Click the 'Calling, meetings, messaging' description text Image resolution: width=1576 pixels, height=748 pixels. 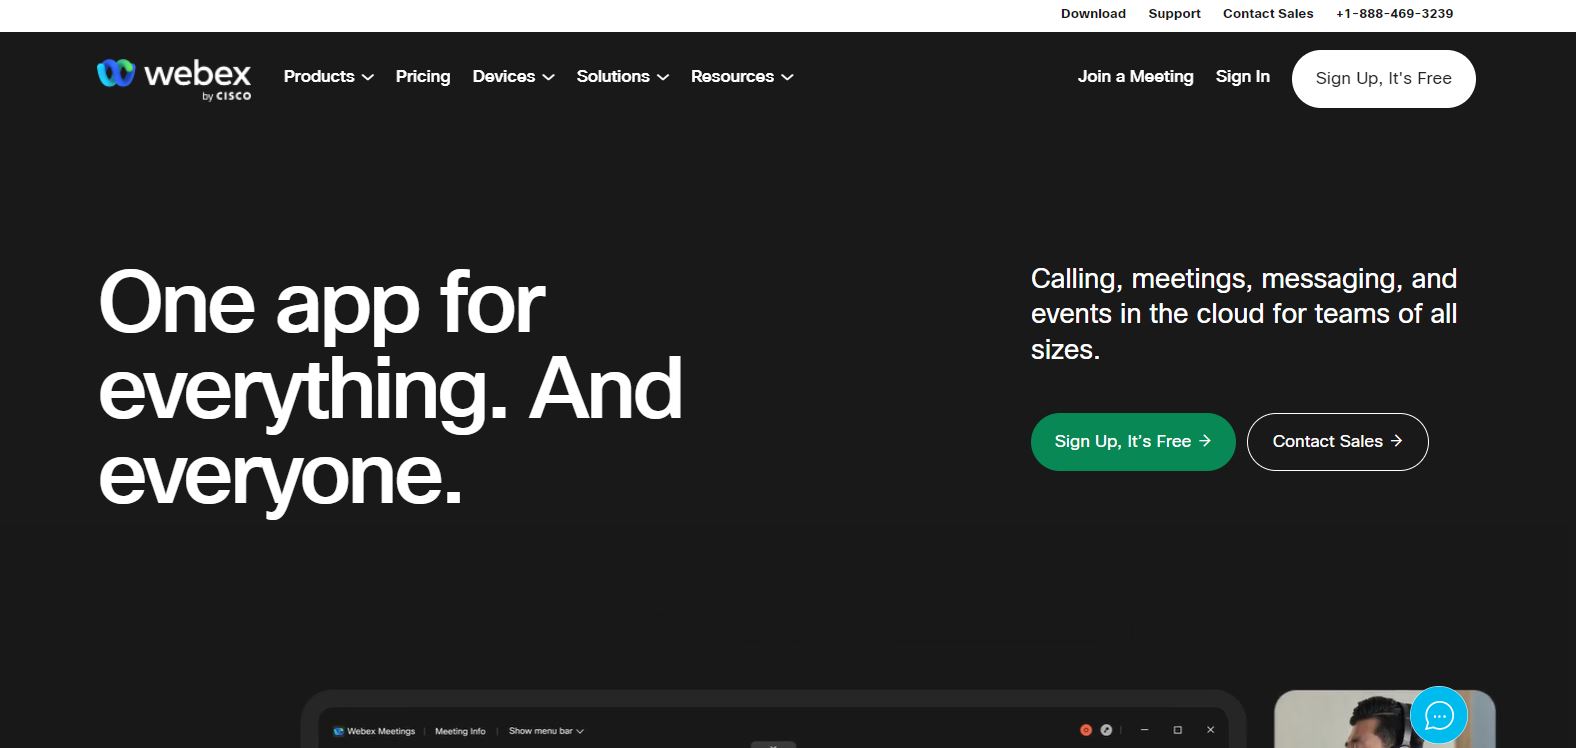pos(1244,314)
